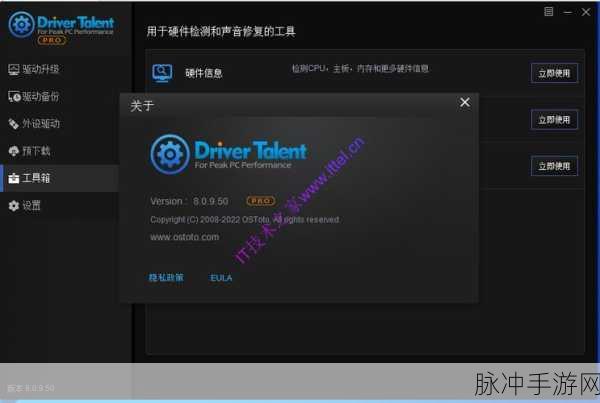Click the second 立即使用 button in tool list
Screen dimensions: 600x403
(x=554, y=120)
